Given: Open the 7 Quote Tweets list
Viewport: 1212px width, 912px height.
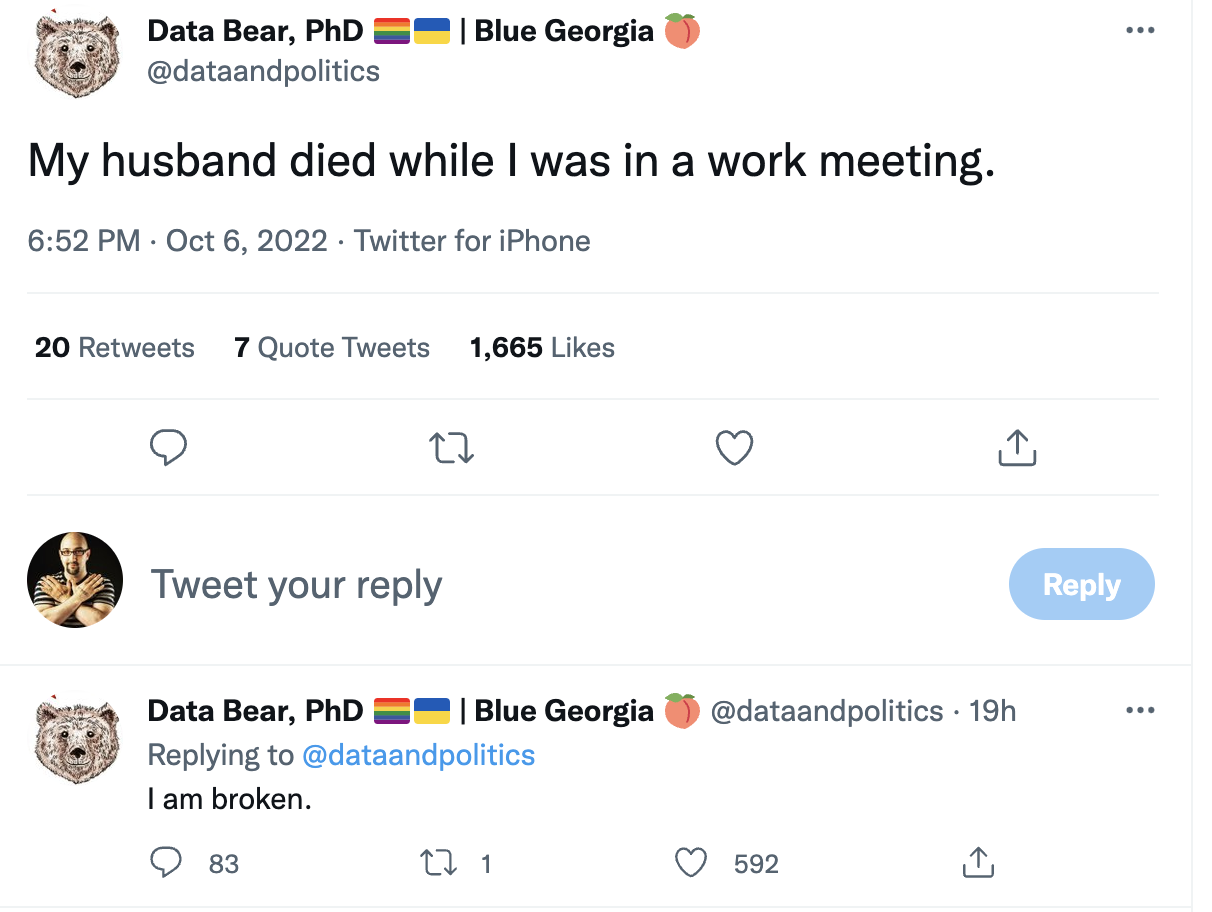Looking at the screenshot, I should pyautogui.click(x=332, y=348).
